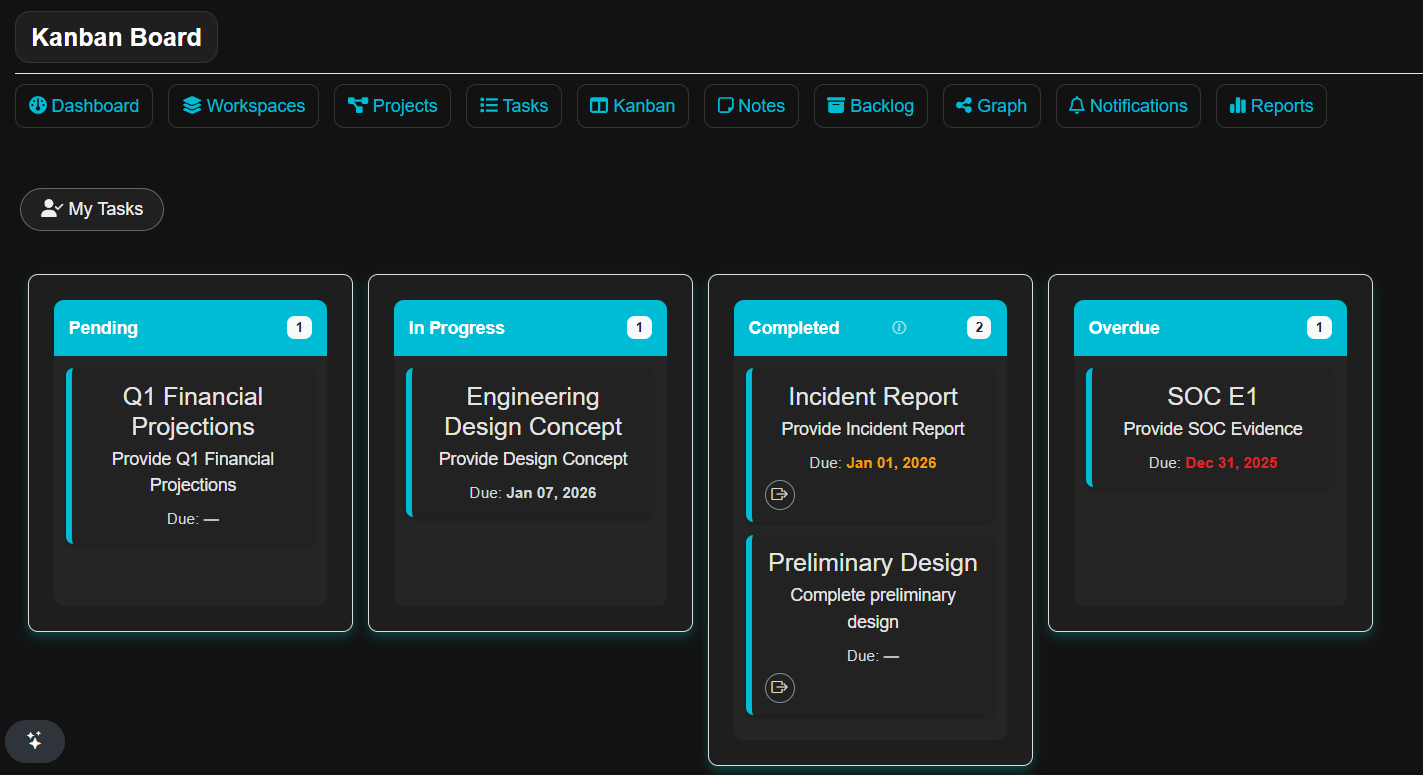Image resolution: width=1423 pixels, height=775 pixels.
Task: Click the count badge on Pending column
Action: 299,326
